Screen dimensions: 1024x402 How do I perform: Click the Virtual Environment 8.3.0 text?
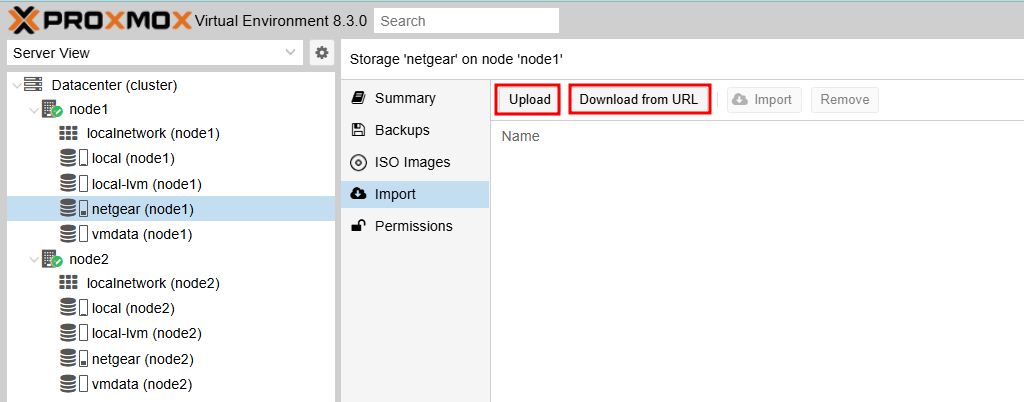pyautogui.click(x=281, y=21)
